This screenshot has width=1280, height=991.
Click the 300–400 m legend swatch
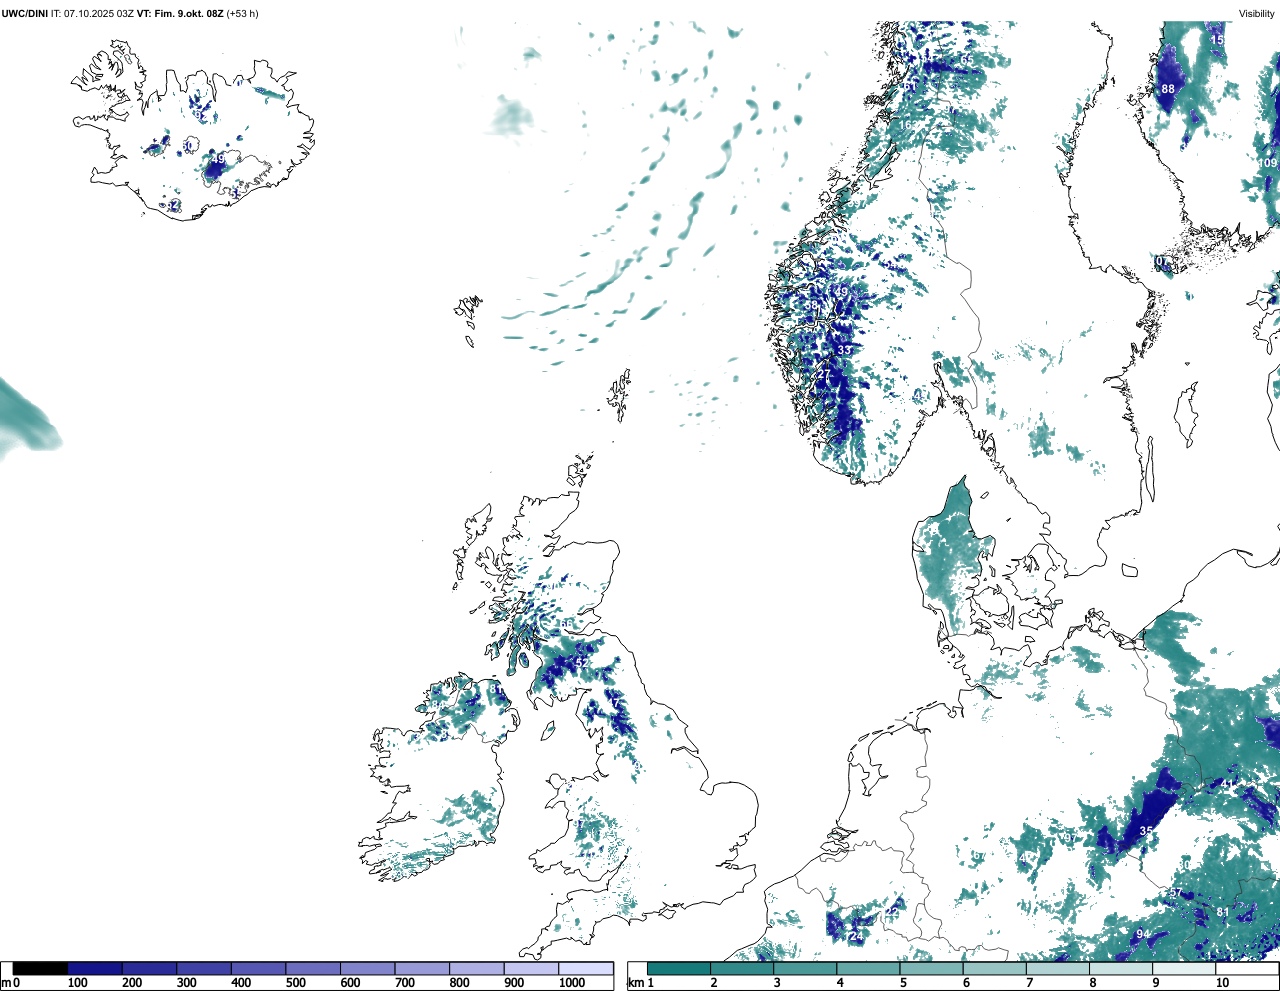[204, 968]
